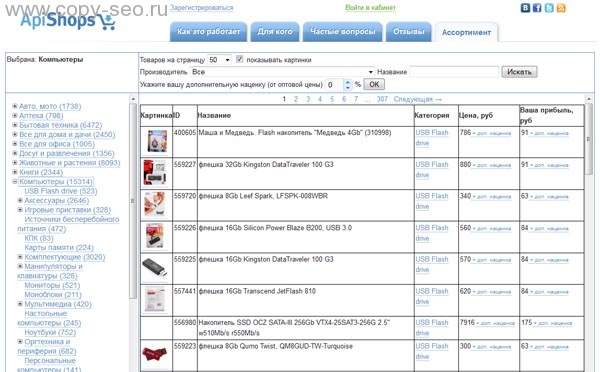Select 'Моноблоки (211)' category
Viewport: 600px width, 372px height.
pyautogui.click(x=53, y=295)
